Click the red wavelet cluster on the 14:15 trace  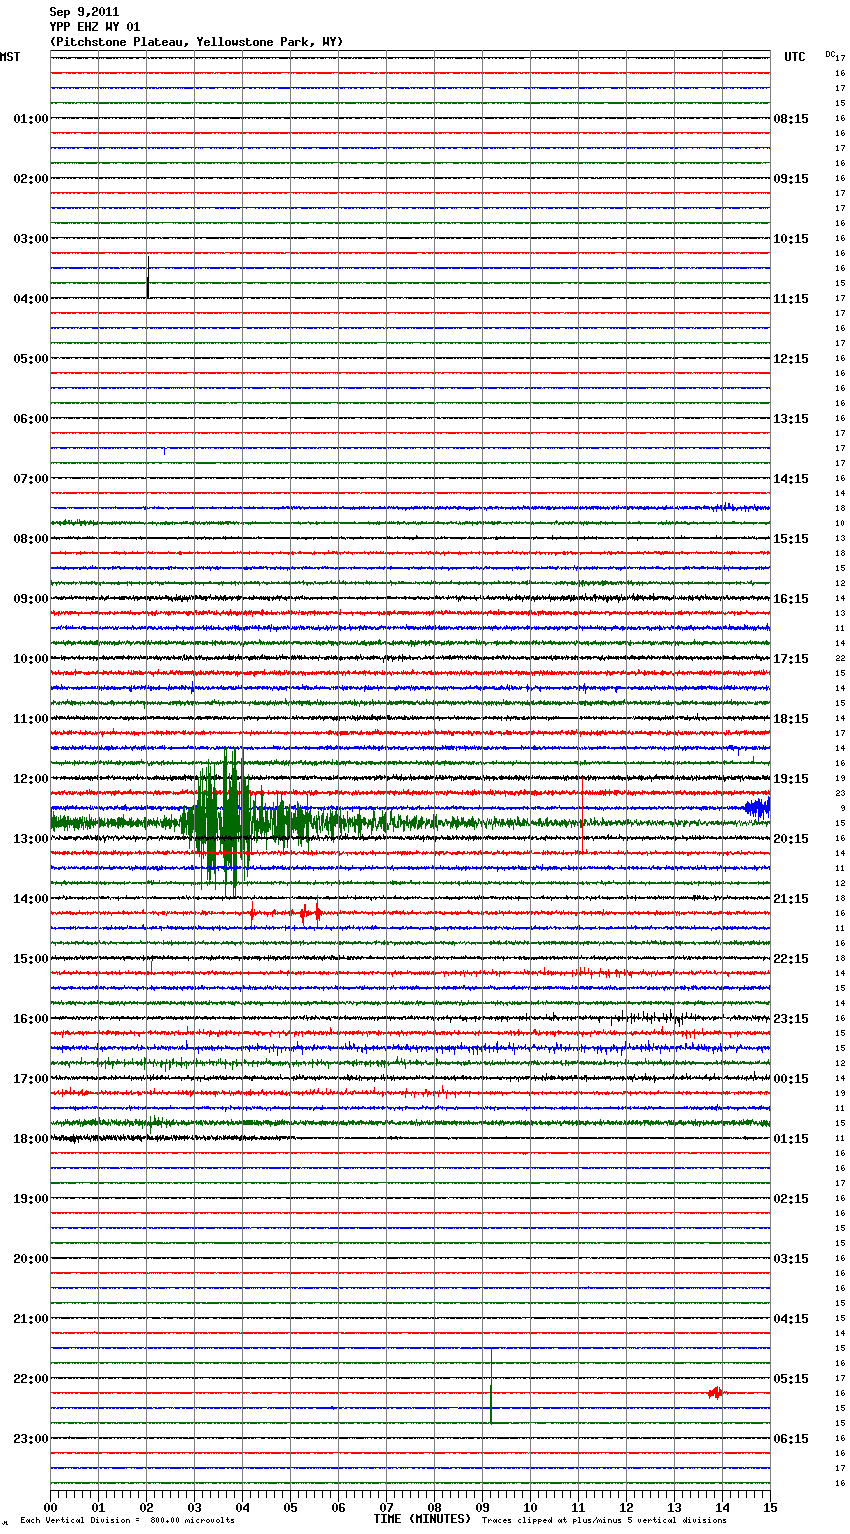click(x=308, y=912)
